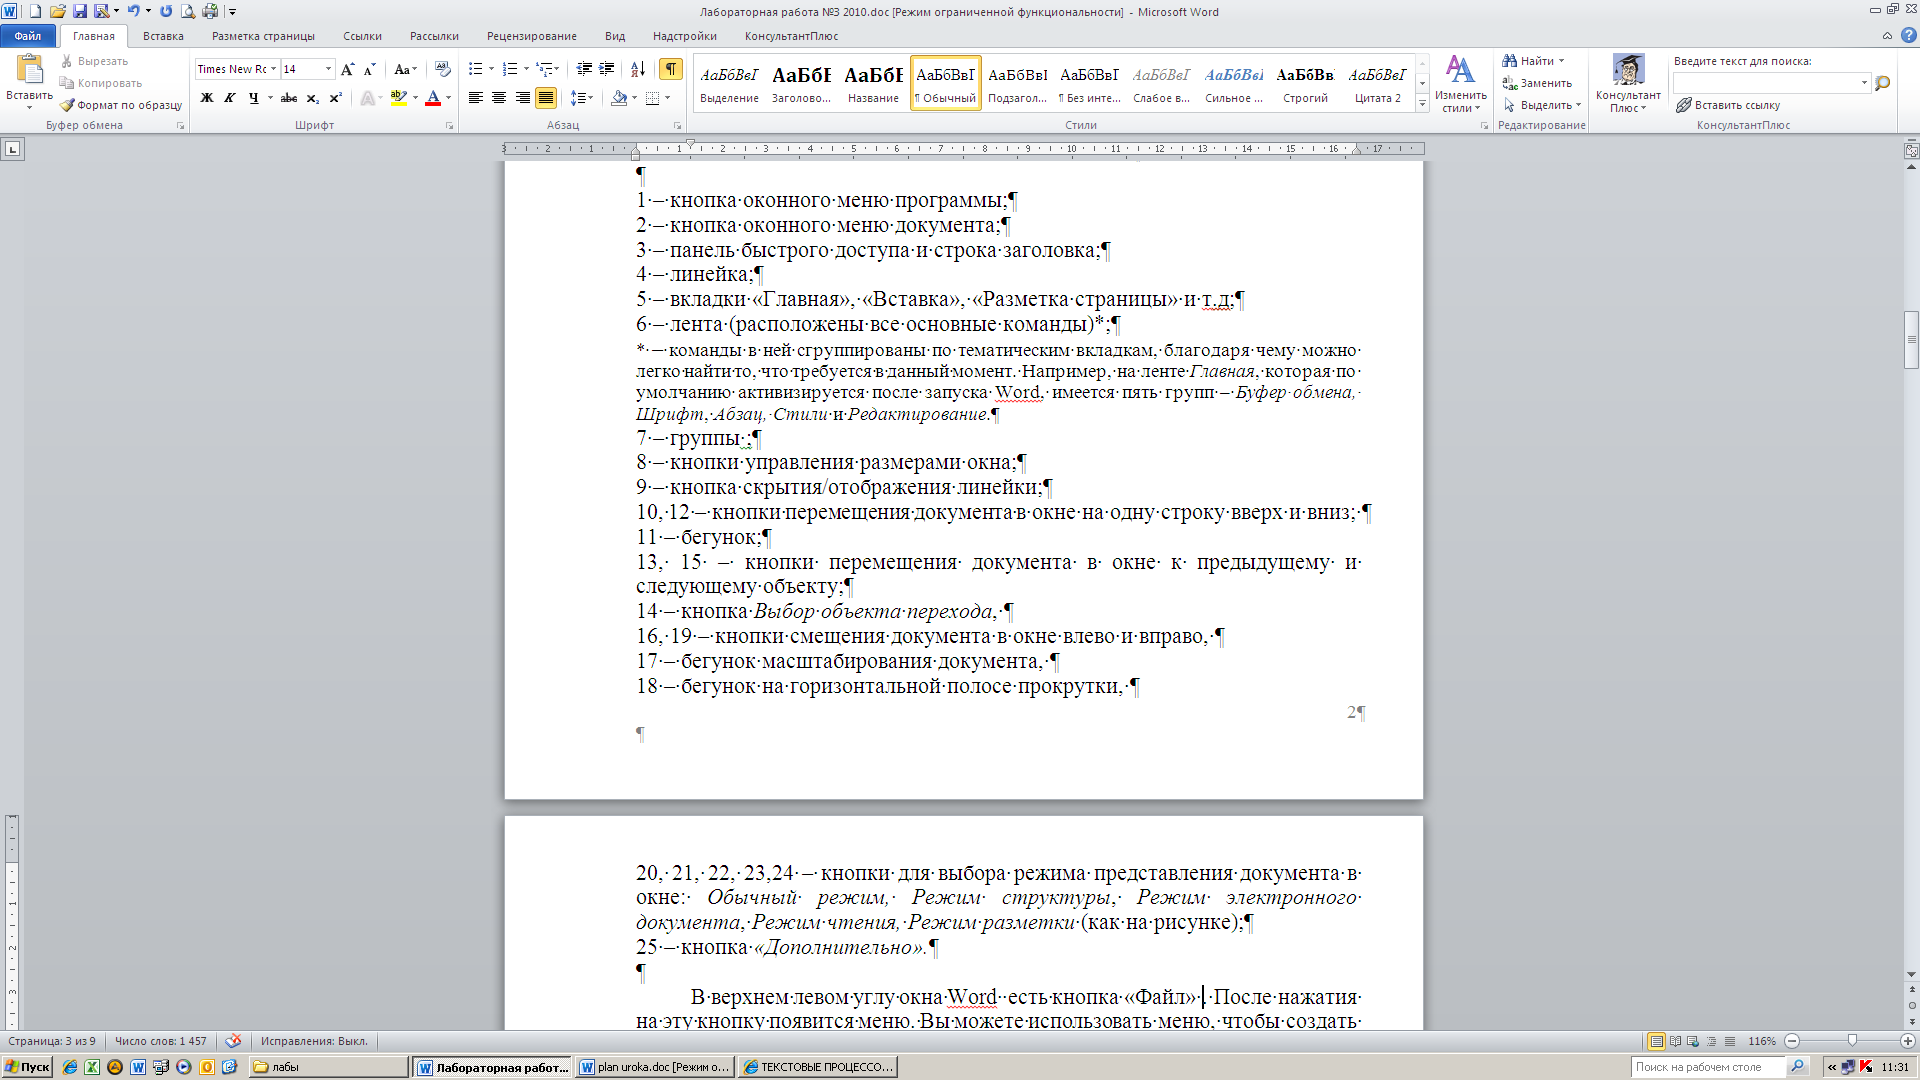This screenshot has height=1080, width=1920.
Task: Open the borders dropdown arrow
Action: (x=667, y=98)
